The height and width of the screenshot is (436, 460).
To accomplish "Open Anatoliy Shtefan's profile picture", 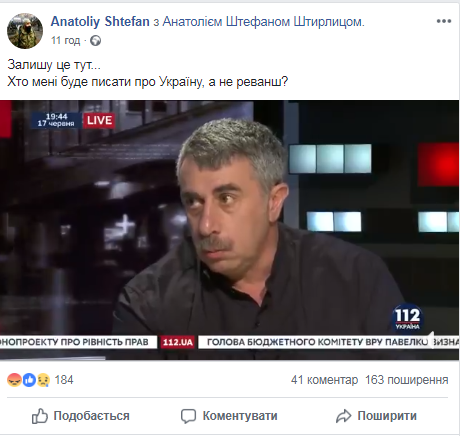I will click(25, 31).
